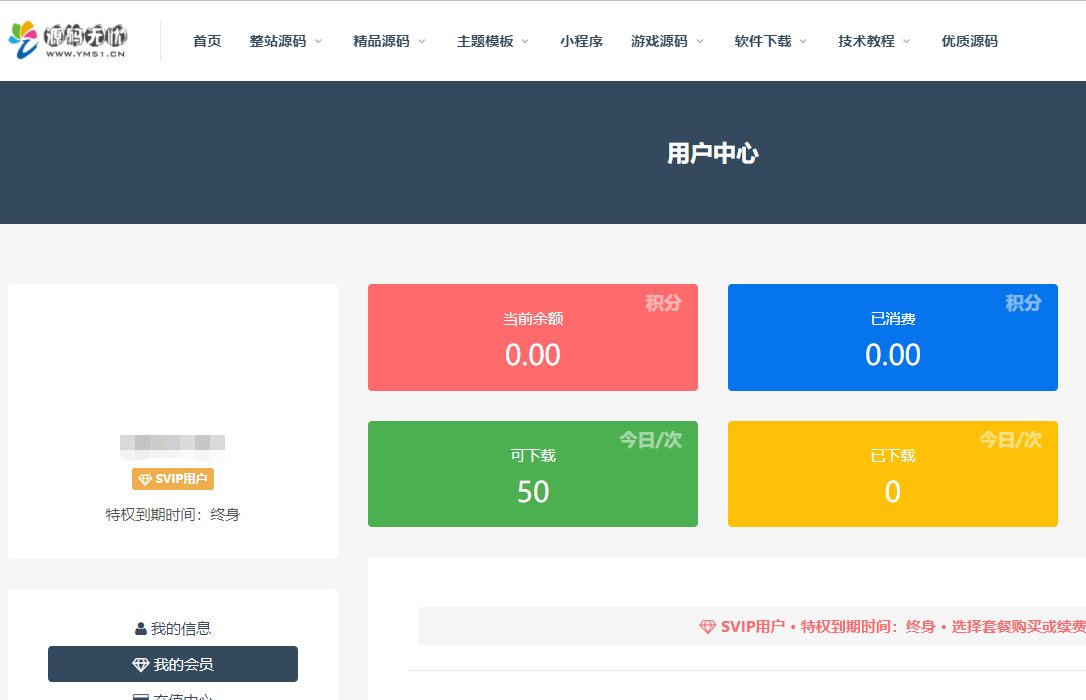Go to the 小程序 page
Image resolution: width=1086 pixels, height=700 pixels.
coord(581,42)
